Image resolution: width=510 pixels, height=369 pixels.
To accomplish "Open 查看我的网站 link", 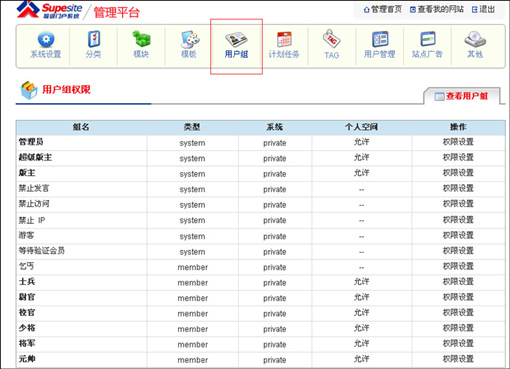I will coord(441,9).
